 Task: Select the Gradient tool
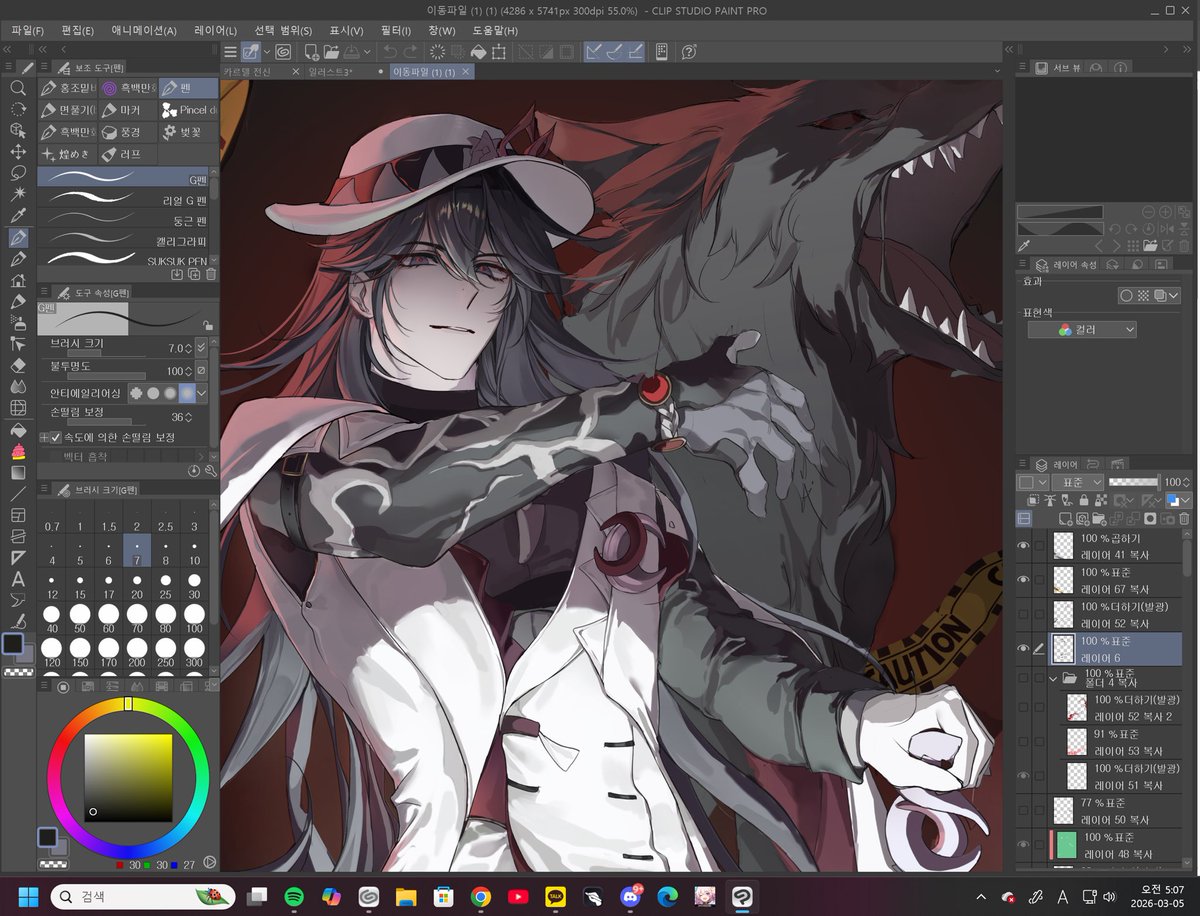tap(18, 472)
